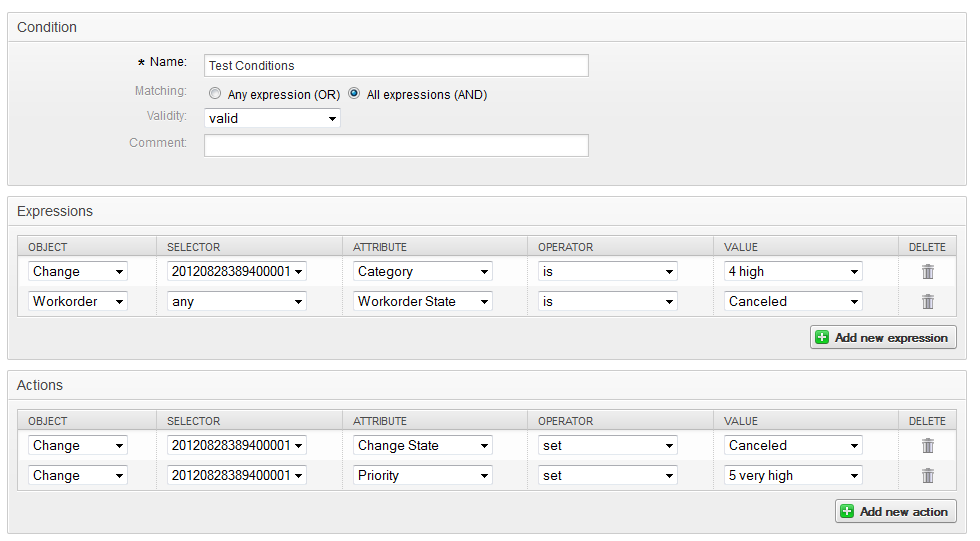The width and height of the screenshot is (980, 541).
Task: Open the Validity dropdown
Action: tap(272, 118)
